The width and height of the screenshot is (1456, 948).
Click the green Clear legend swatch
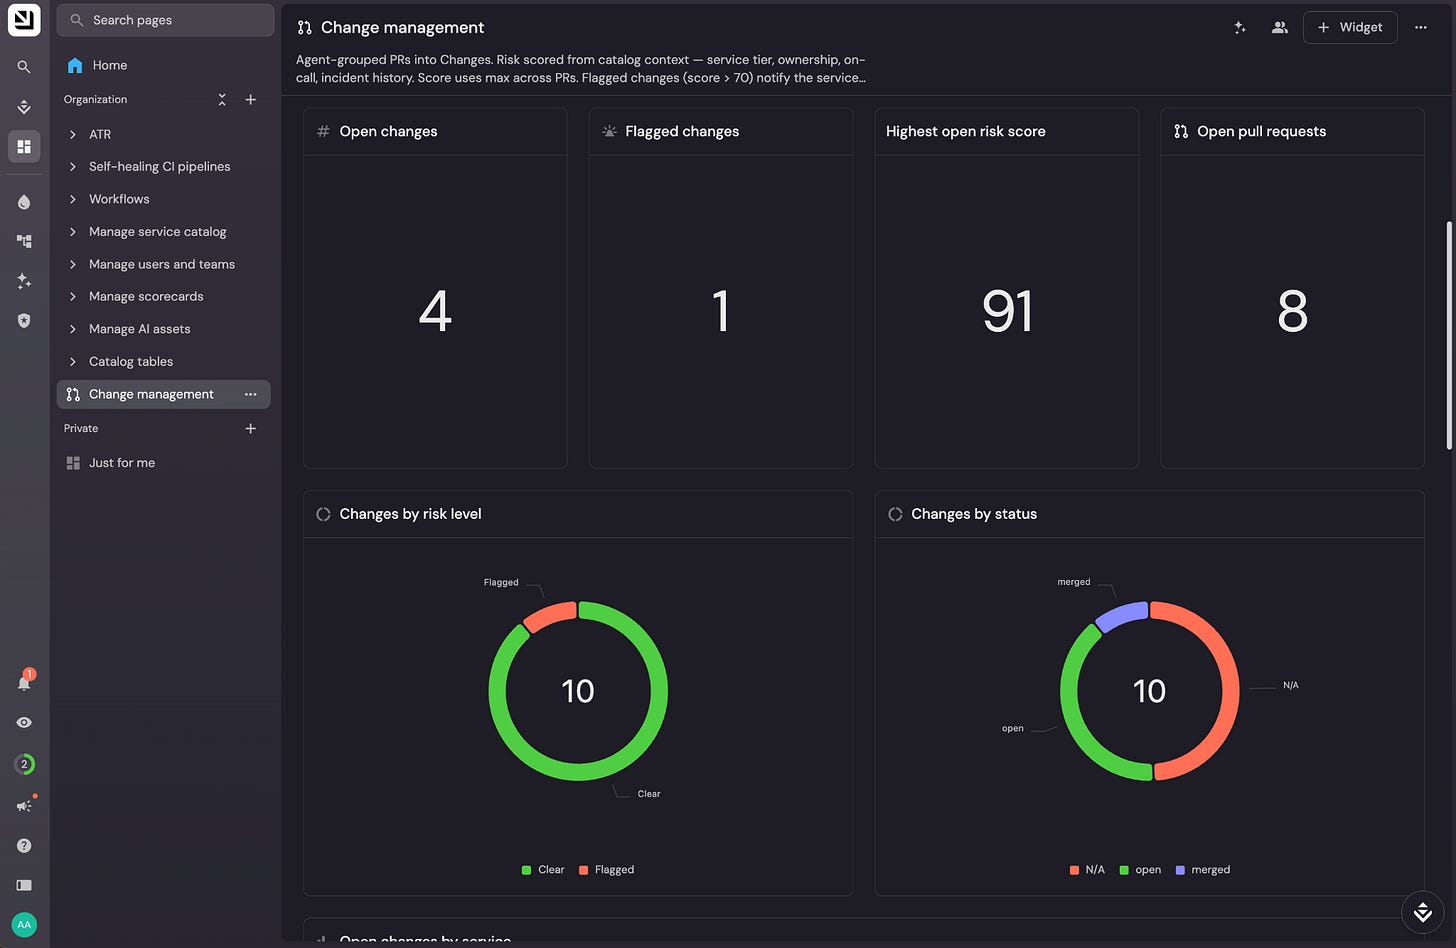tap(526, 870)
